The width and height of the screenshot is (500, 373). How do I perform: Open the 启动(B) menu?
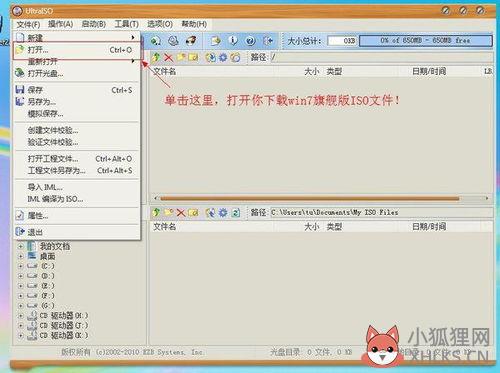(x=94, y=24)
